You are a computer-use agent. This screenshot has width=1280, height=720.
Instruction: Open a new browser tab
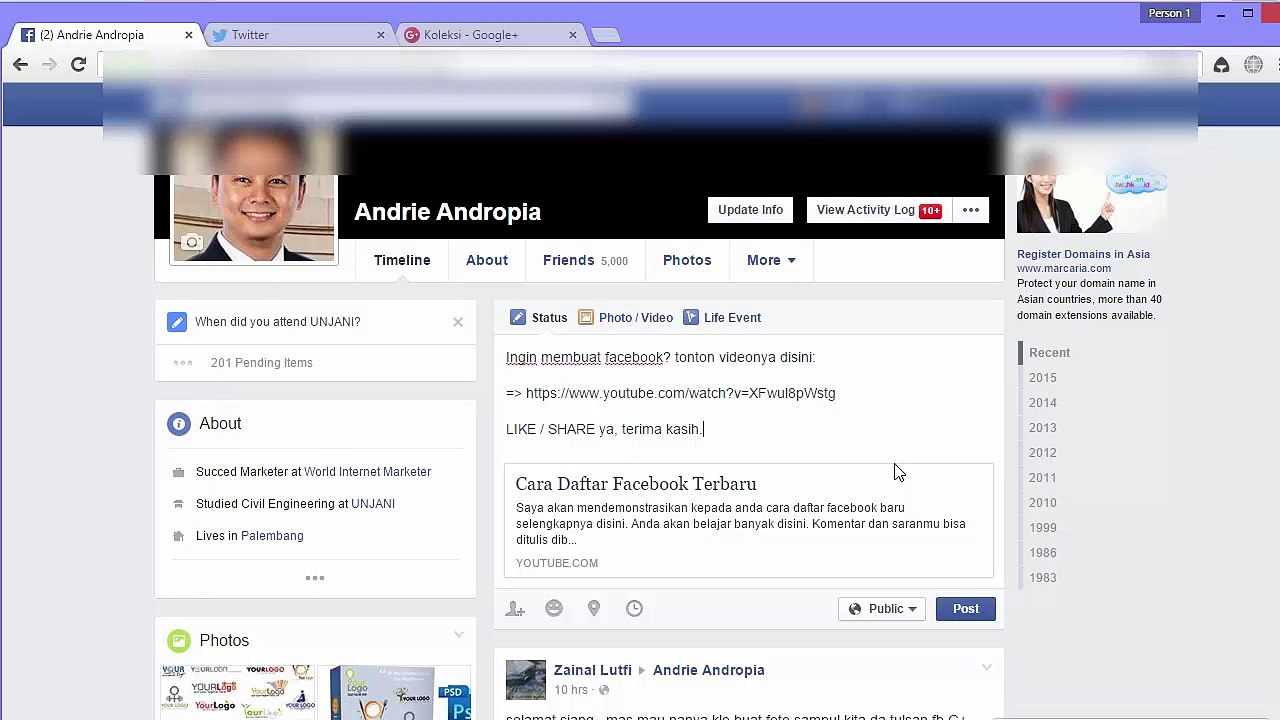(x=606, y=36)
